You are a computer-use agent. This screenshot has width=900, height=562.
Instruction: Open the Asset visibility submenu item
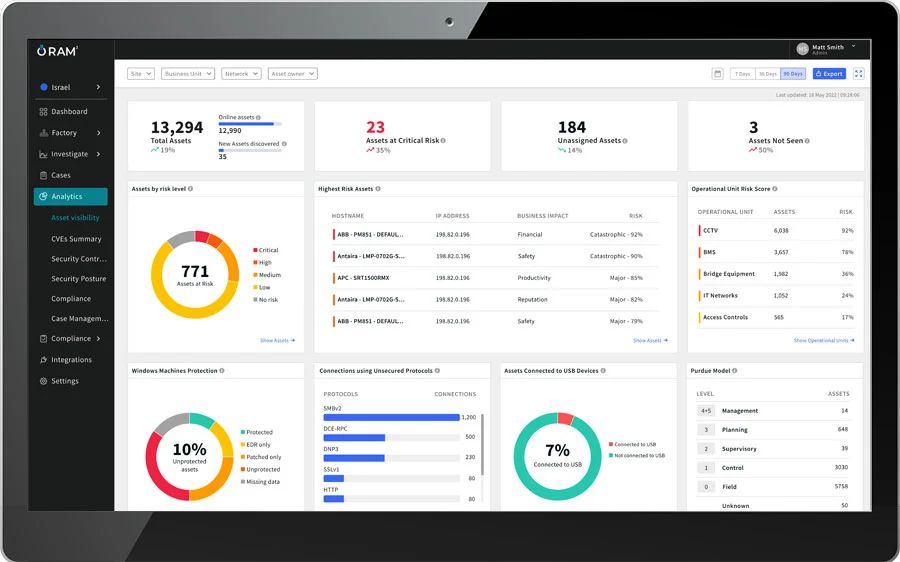coord(75,218)
